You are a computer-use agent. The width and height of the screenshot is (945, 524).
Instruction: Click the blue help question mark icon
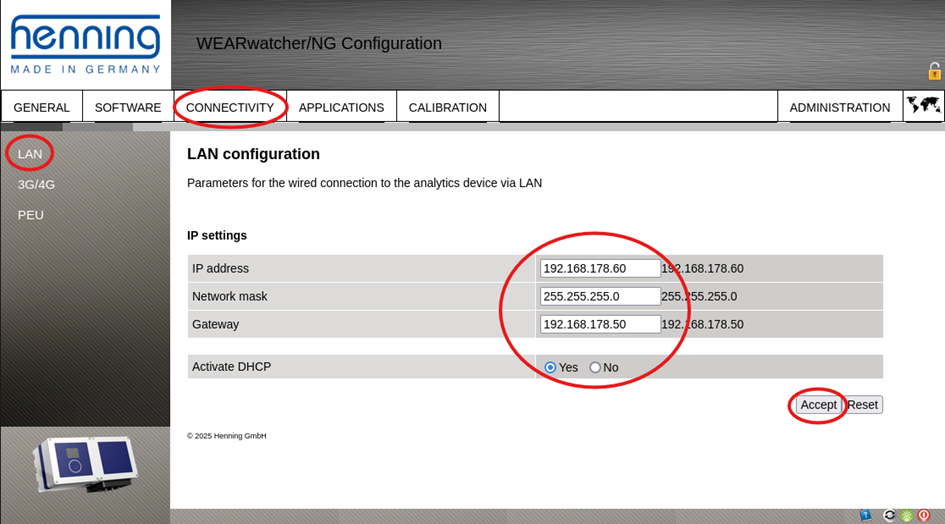point(865,515)
